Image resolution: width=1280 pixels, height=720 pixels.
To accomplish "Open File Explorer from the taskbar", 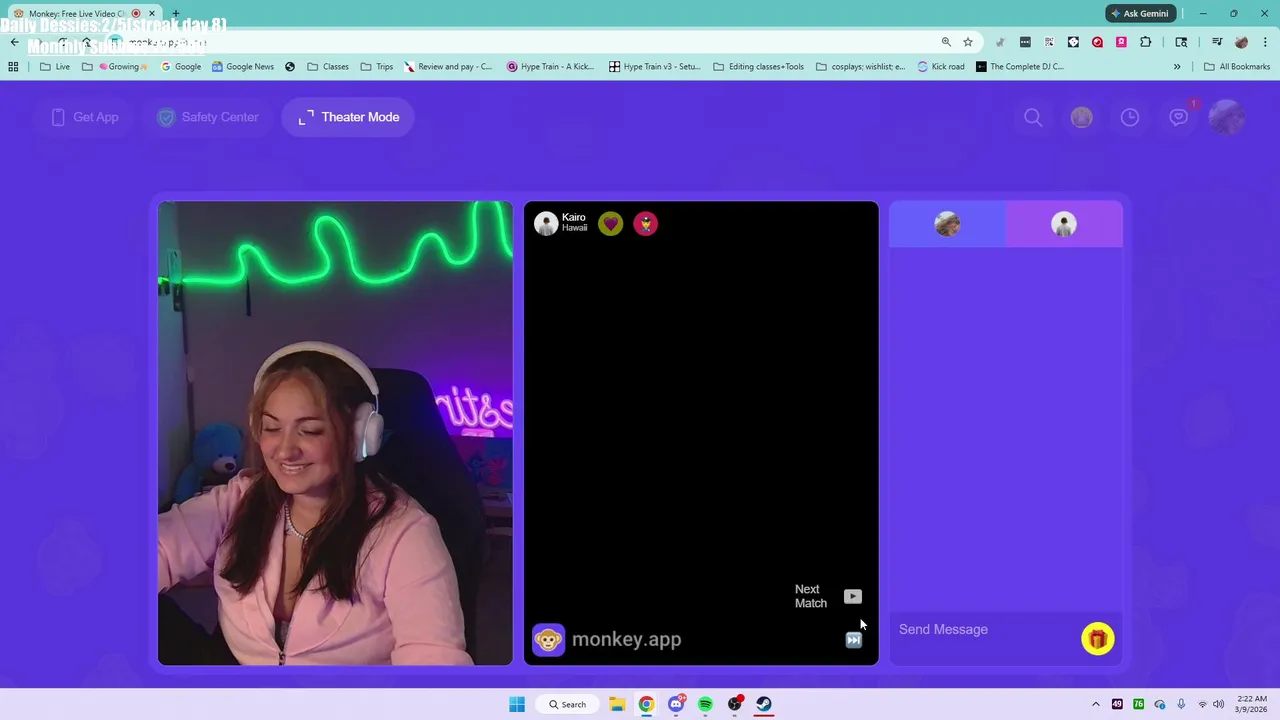I will [x=617, y=704].
